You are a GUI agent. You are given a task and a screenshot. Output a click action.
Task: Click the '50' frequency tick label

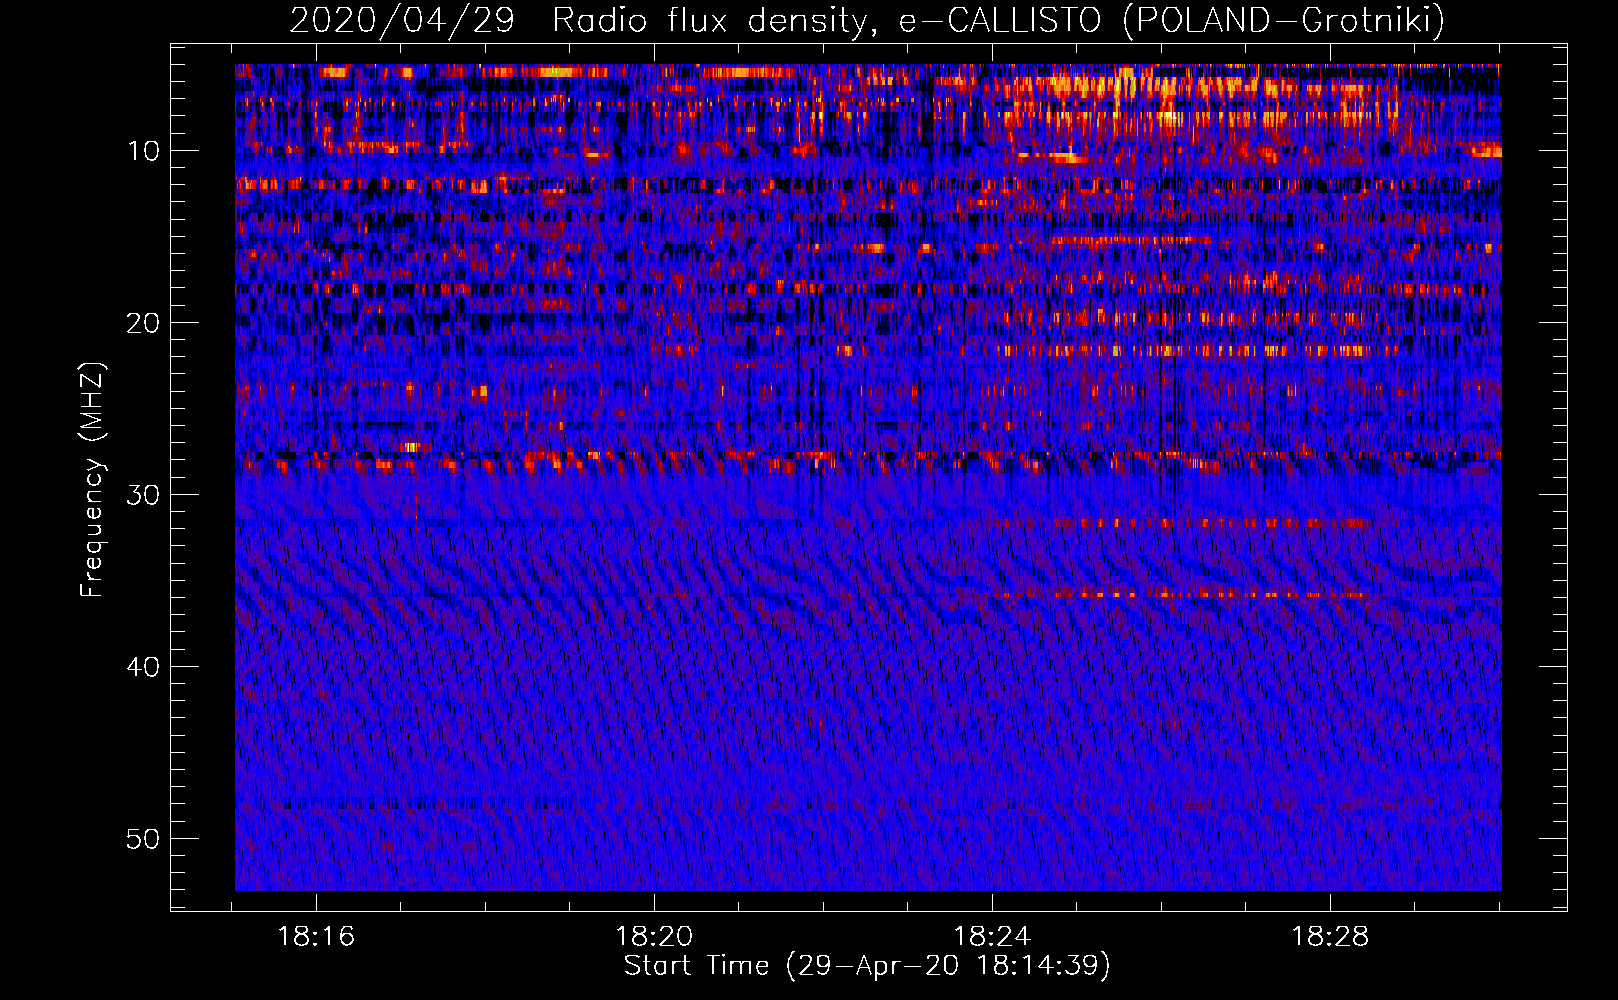coord(143,839)
